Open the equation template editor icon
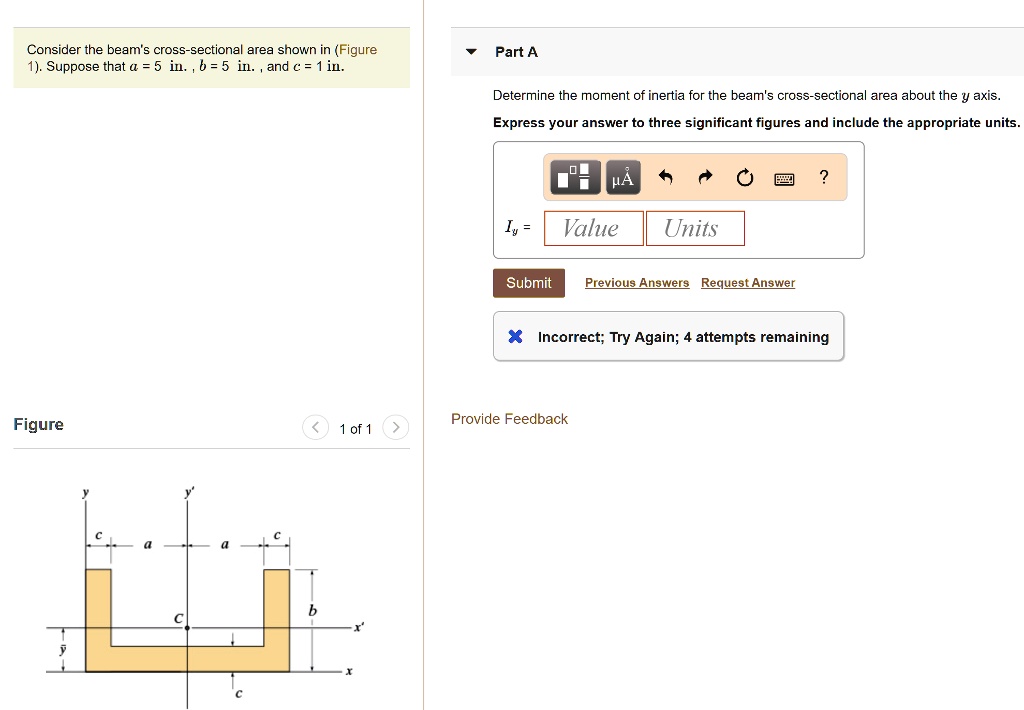Screen dimensions: 1024x710 coord(574,177)
